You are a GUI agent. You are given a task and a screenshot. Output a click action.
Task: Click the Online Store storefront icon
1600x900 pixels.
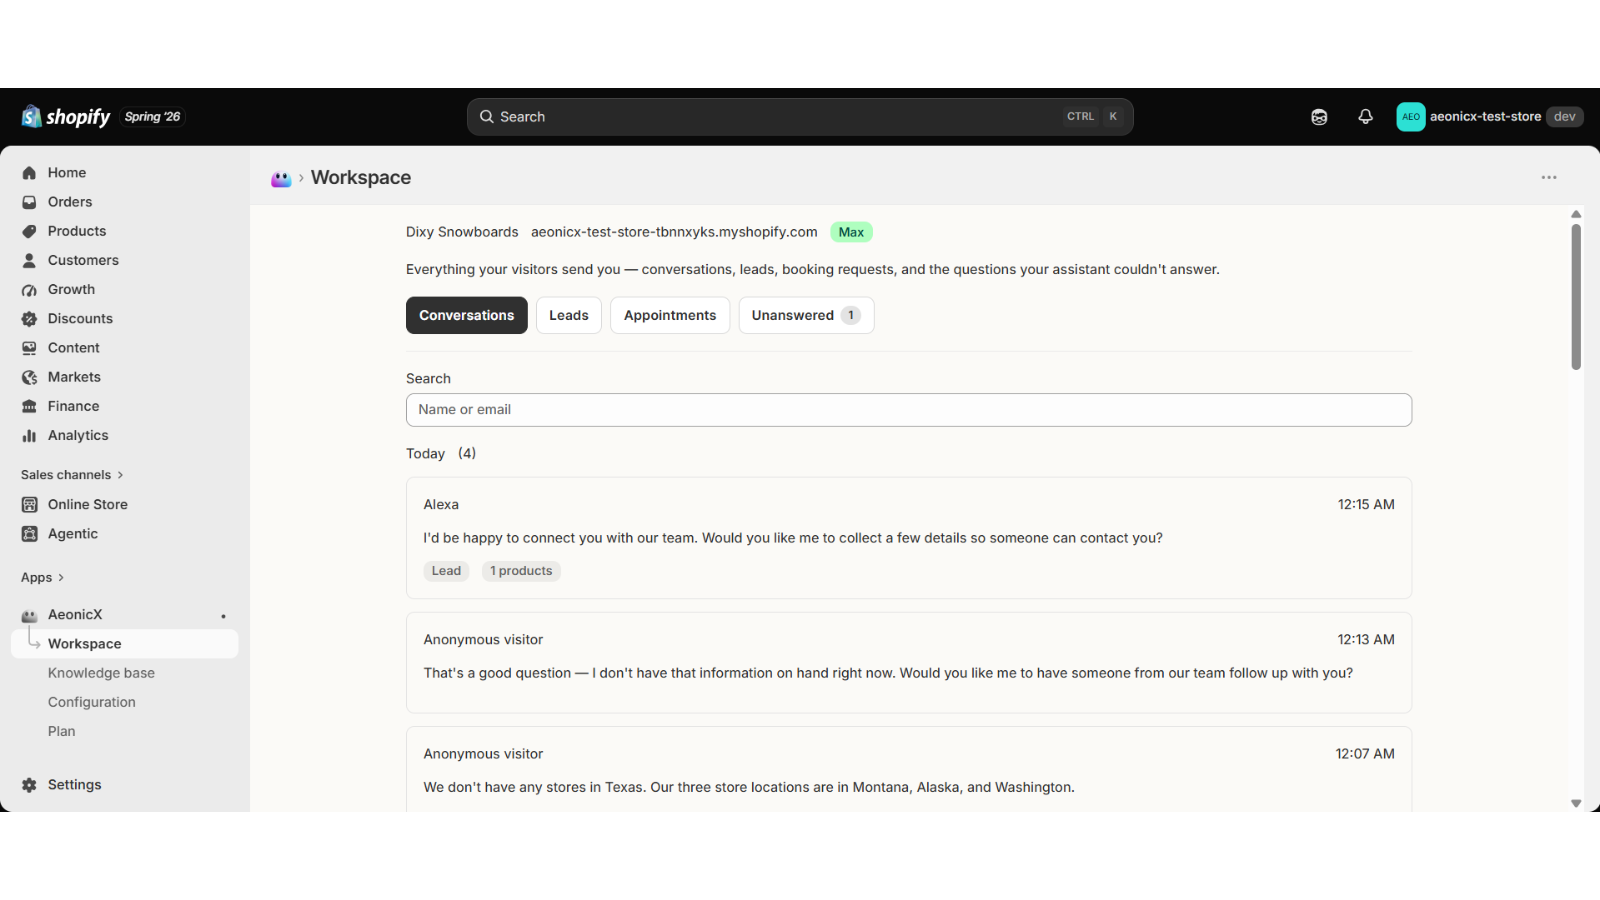[29, 505]
